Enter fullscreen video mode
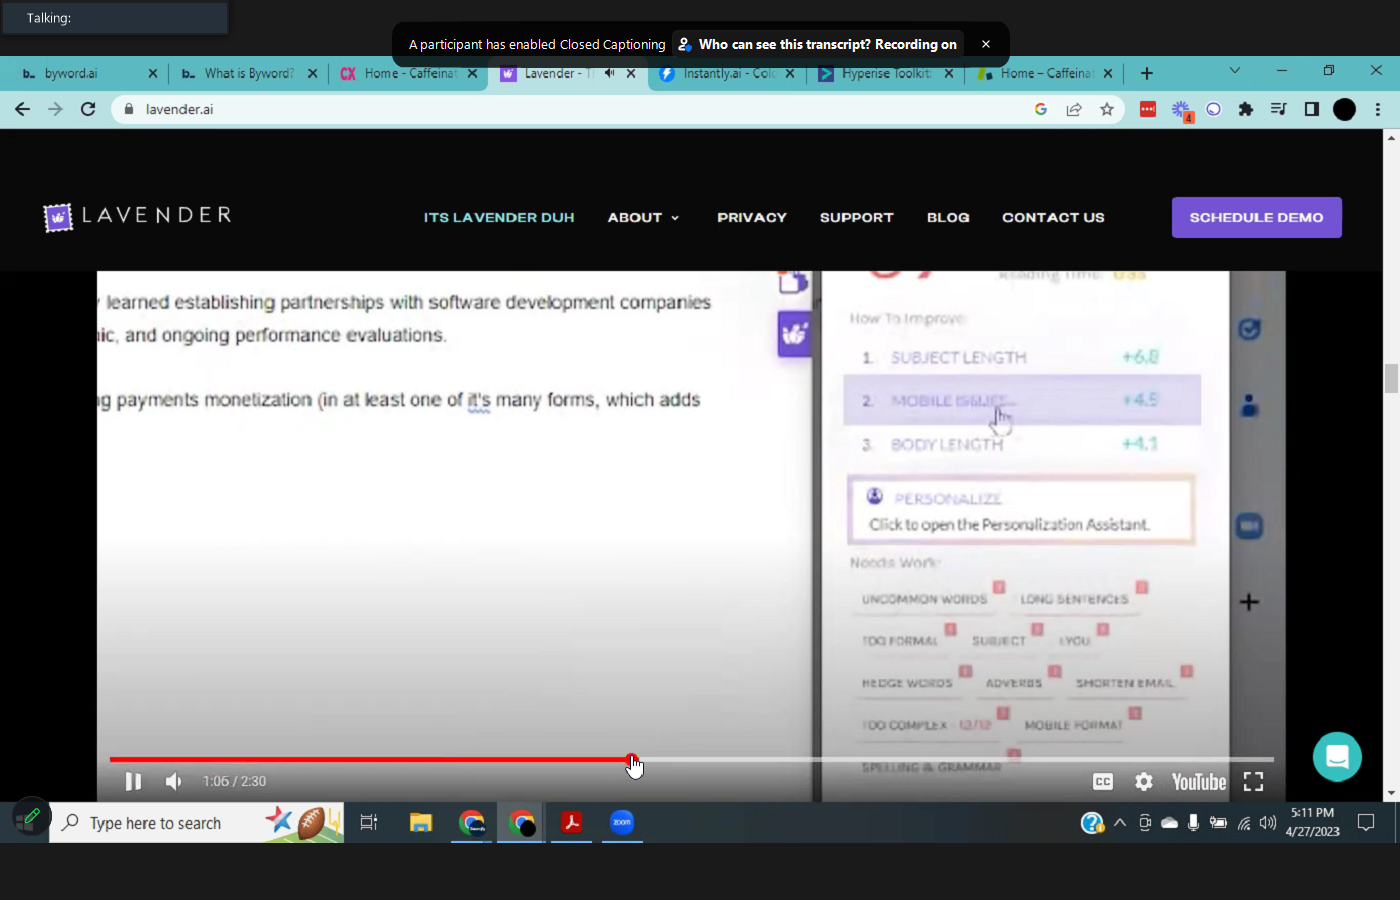1400x900 pixels. coord(1253,782)
